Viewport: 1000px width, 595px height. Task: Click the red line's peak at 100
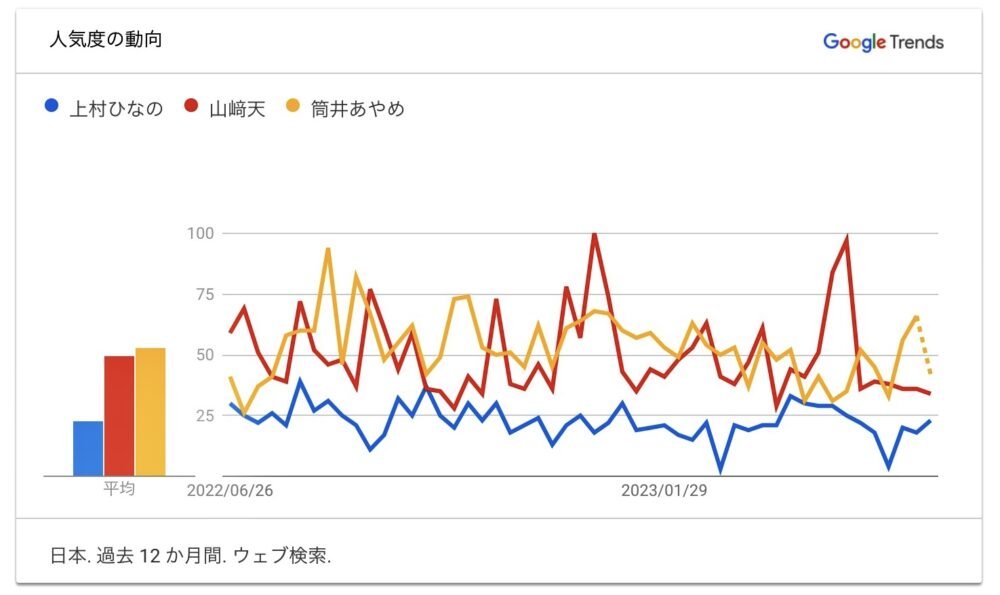[594, 235]
